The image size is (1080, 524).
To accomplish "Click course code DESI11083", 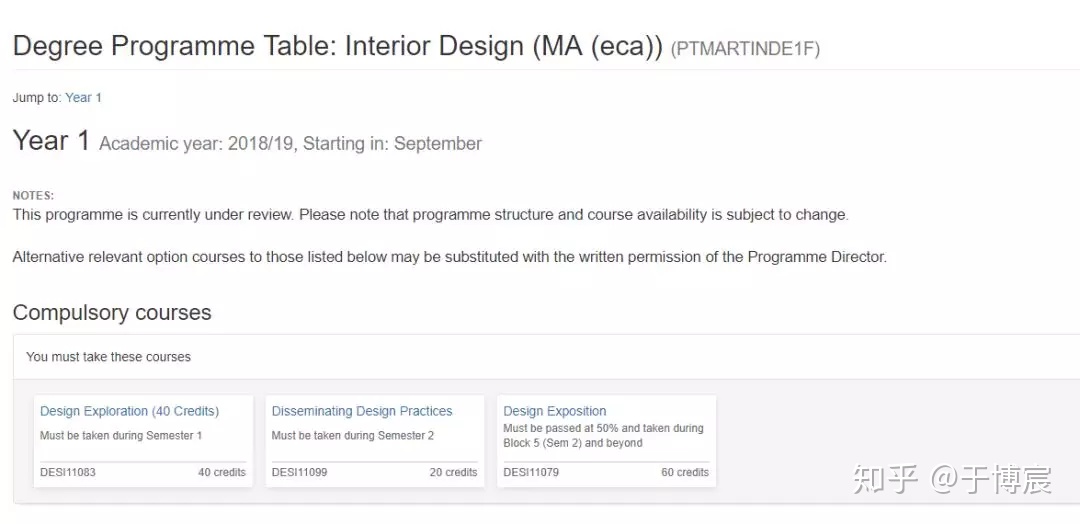I will 68,472.
